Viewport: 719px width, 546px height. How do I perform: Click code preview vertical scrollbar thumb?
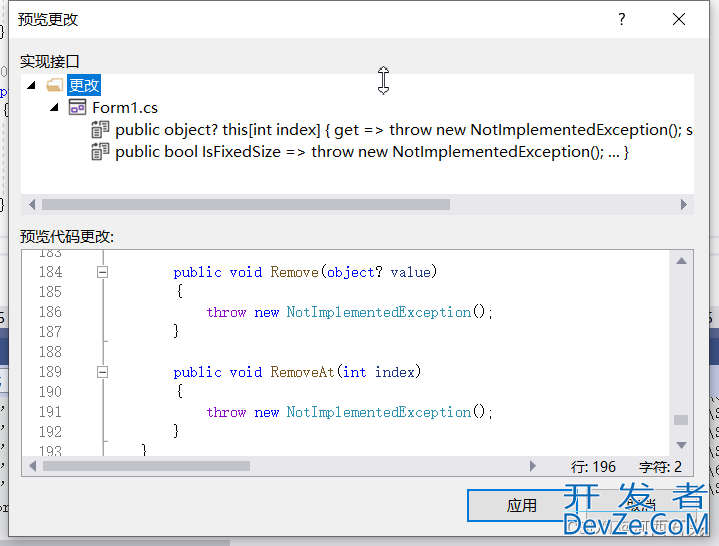click(x=681, y=420)
